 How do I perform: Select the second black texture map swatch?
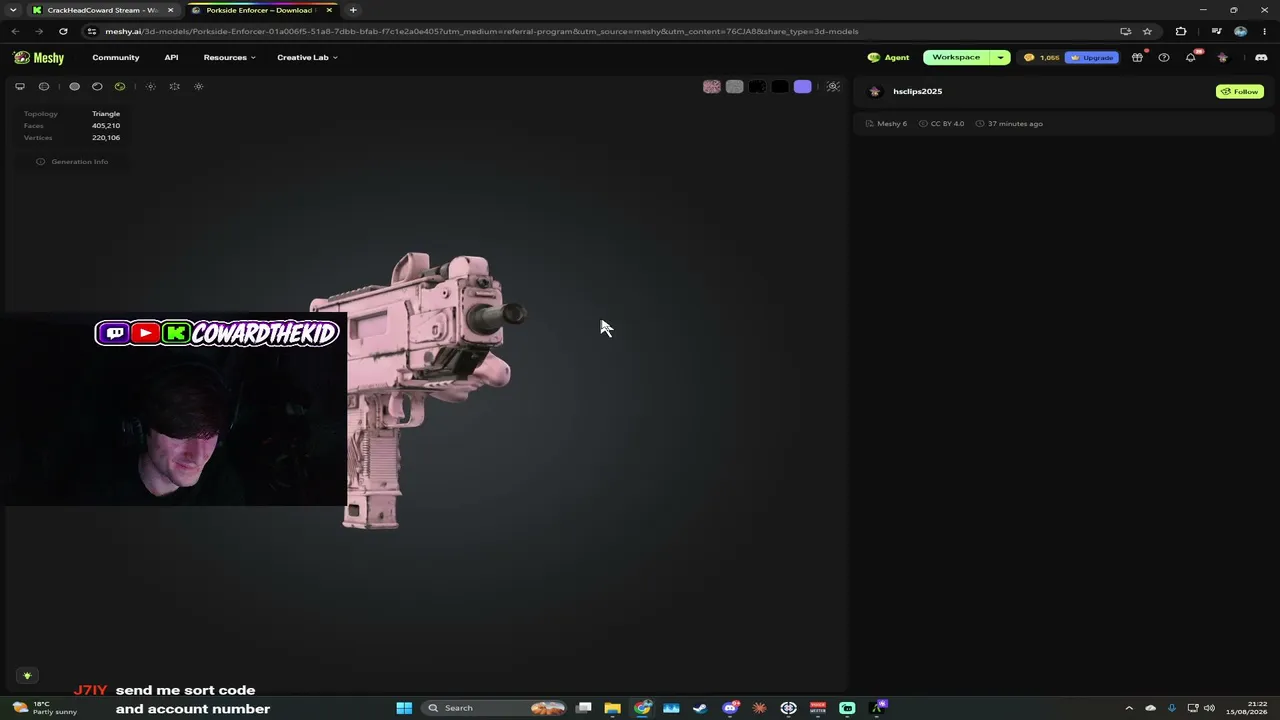tap(780, 87)
